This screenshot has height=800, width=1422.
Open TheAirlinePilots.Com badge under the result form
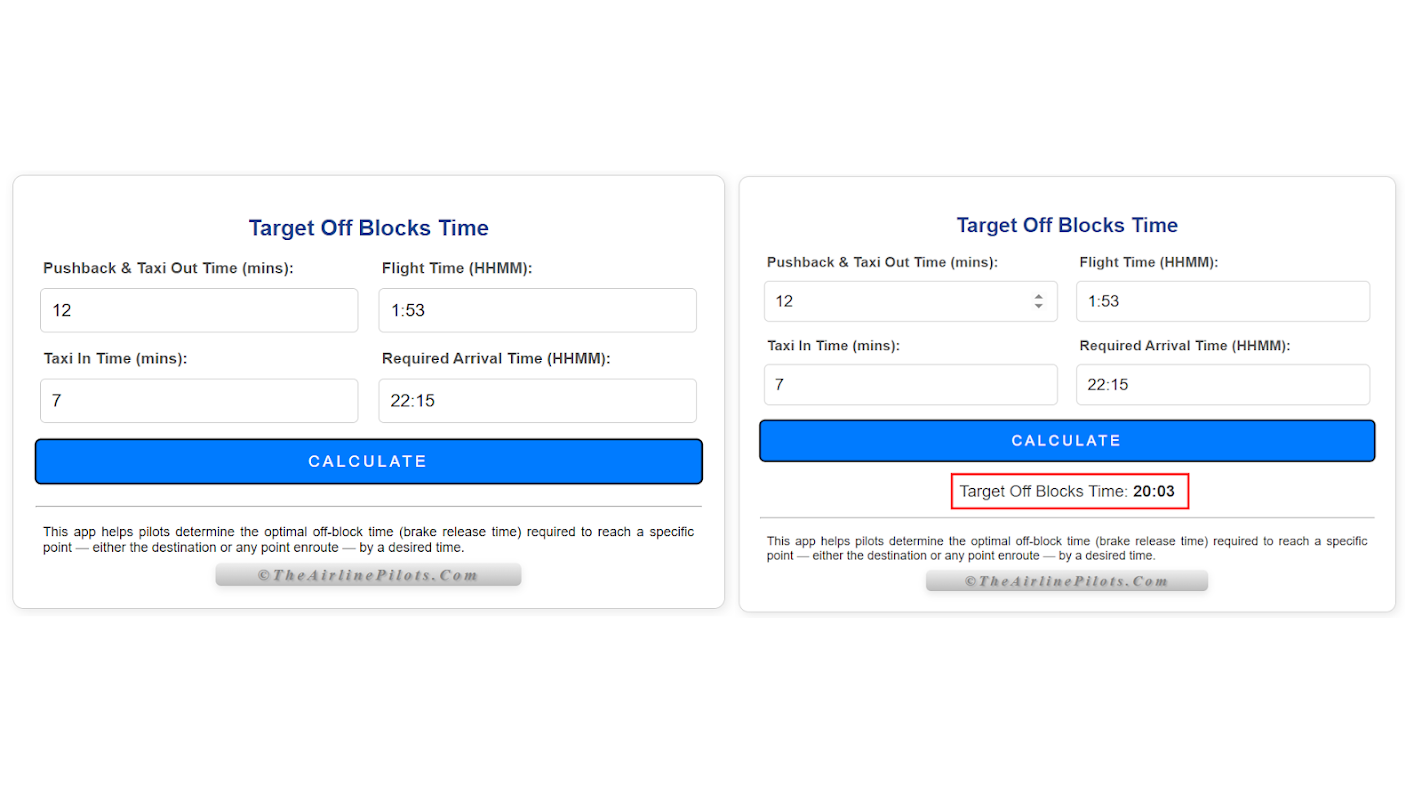(x=1067, y=581)
